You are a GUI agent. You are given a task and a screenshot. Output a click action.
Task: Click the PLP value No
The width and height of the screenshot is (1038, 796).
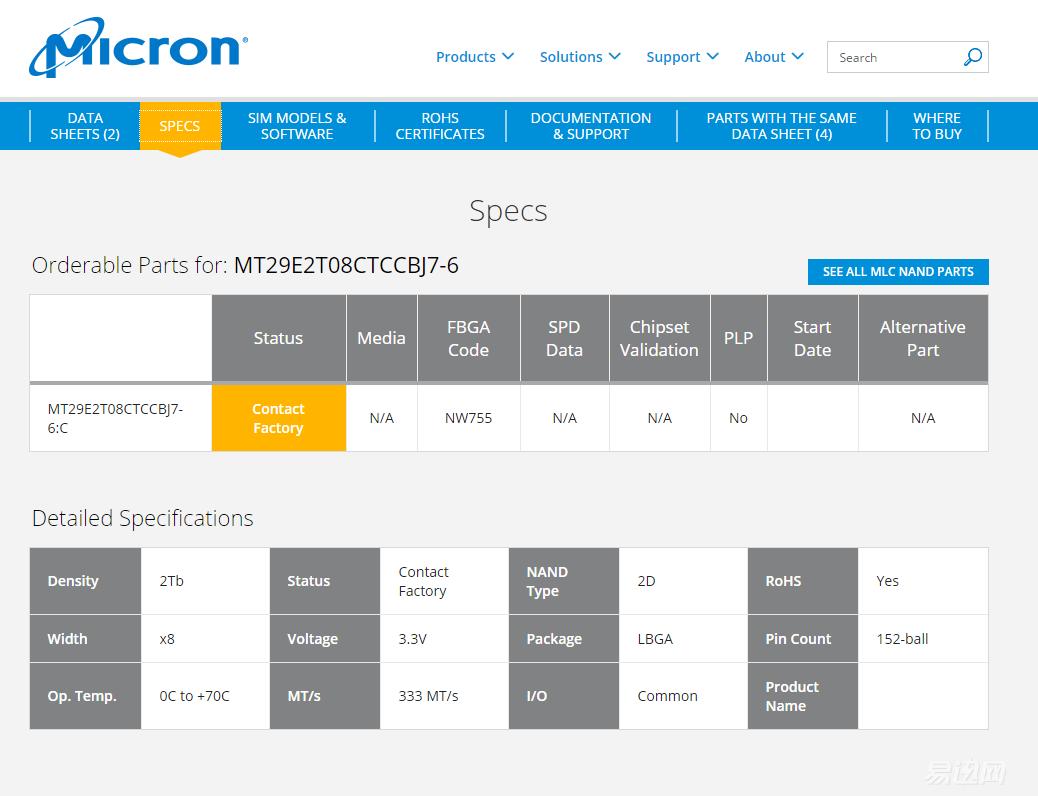[x=738, y=418]
